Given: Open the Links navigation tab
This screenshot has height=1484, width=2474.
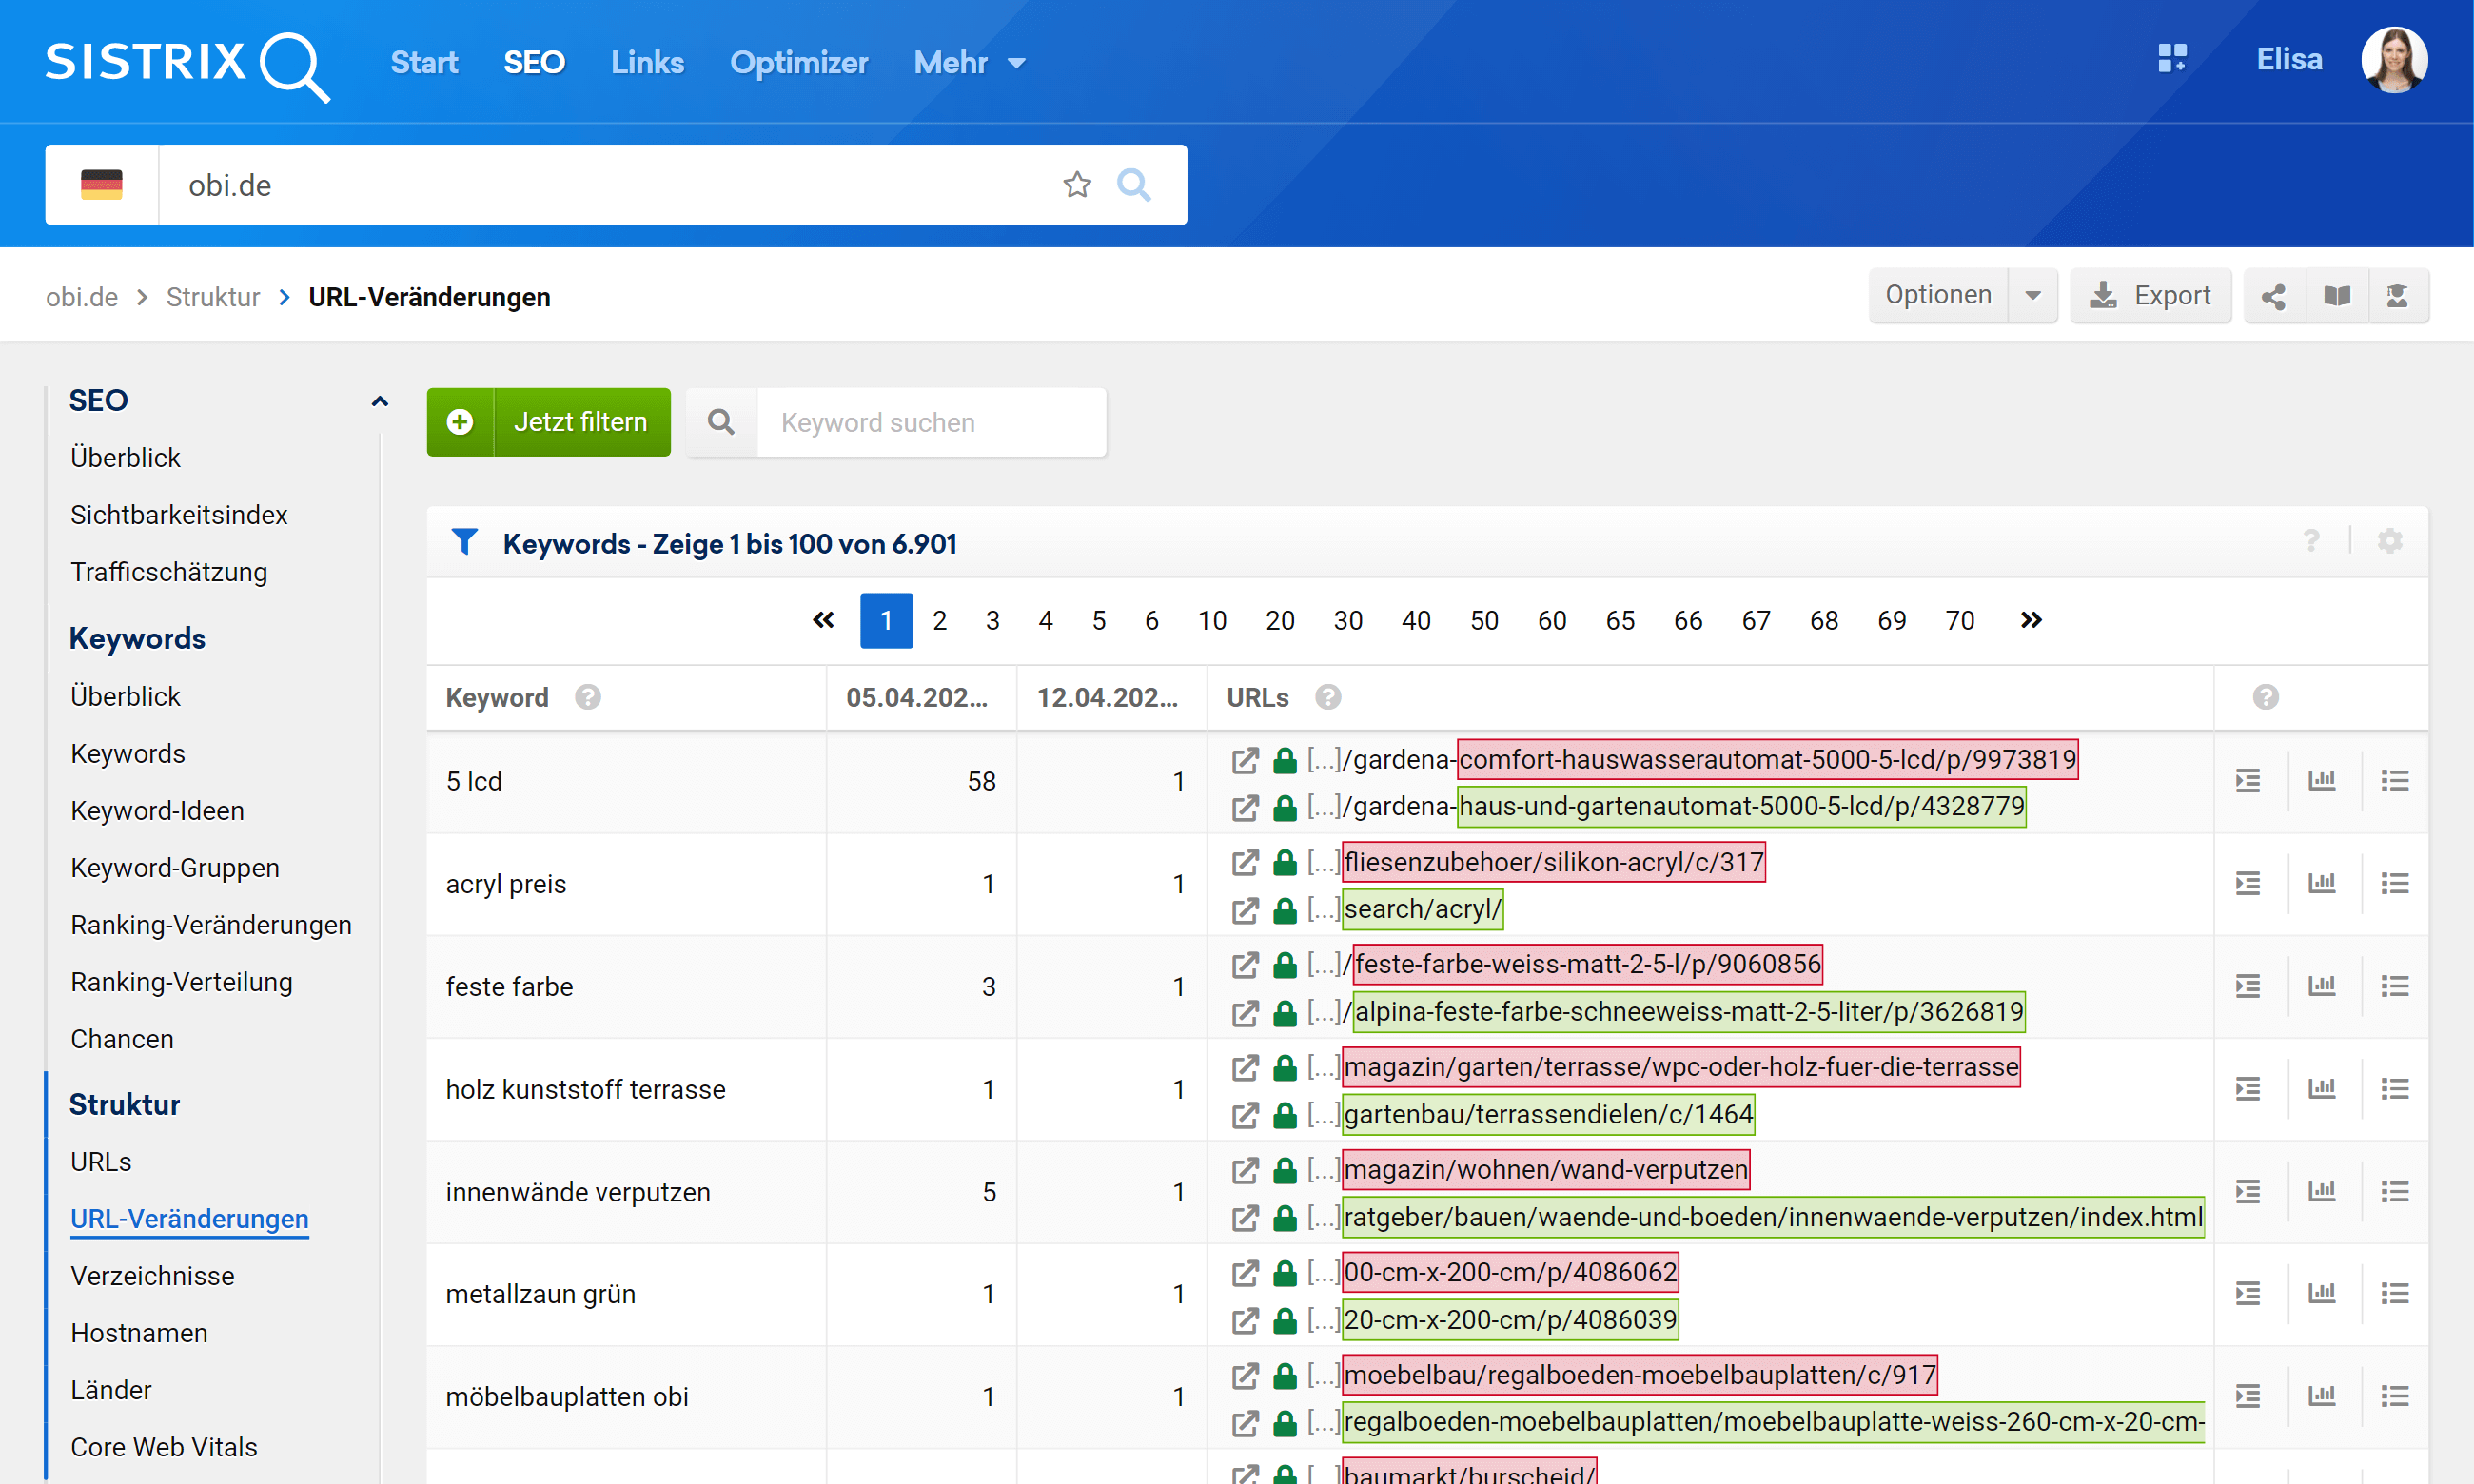Looking at the screenshot, I should (x=647, y=63).
